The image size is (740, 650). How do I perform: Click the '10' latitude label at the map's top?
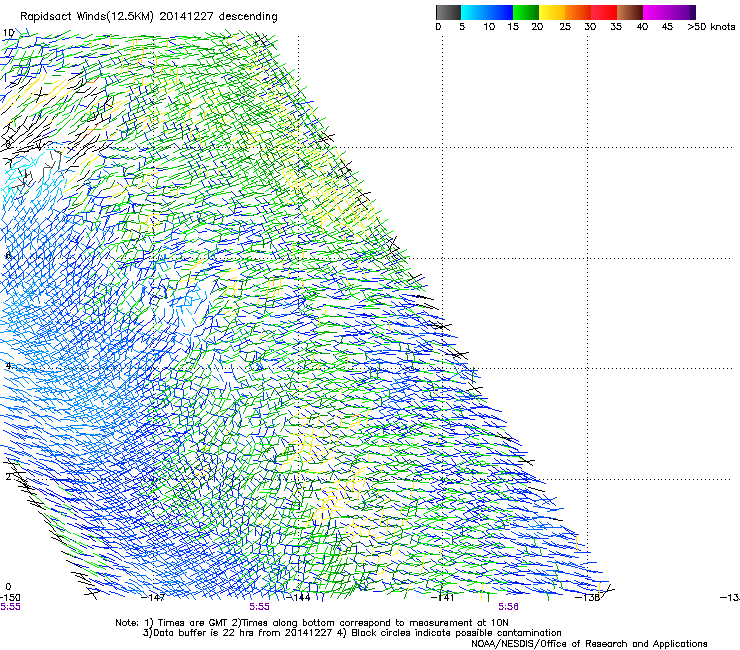tap(8, 33)
